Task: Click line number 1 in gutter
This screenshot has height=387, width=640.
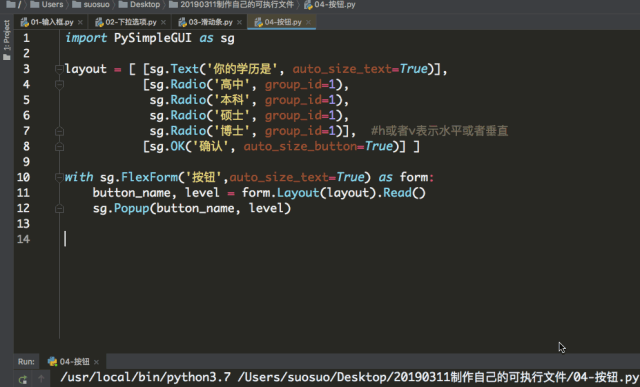Action: (x=26, y=38)
